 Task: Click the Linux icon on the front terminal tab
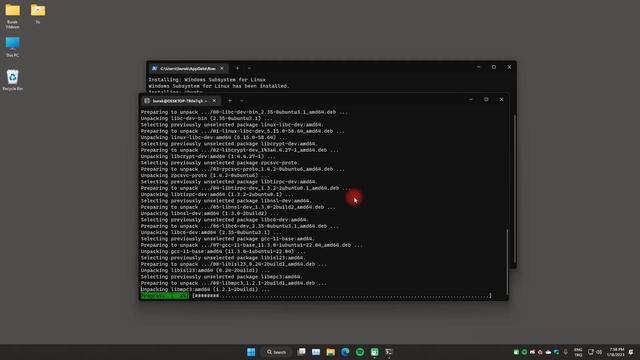(x=147, y=100)
